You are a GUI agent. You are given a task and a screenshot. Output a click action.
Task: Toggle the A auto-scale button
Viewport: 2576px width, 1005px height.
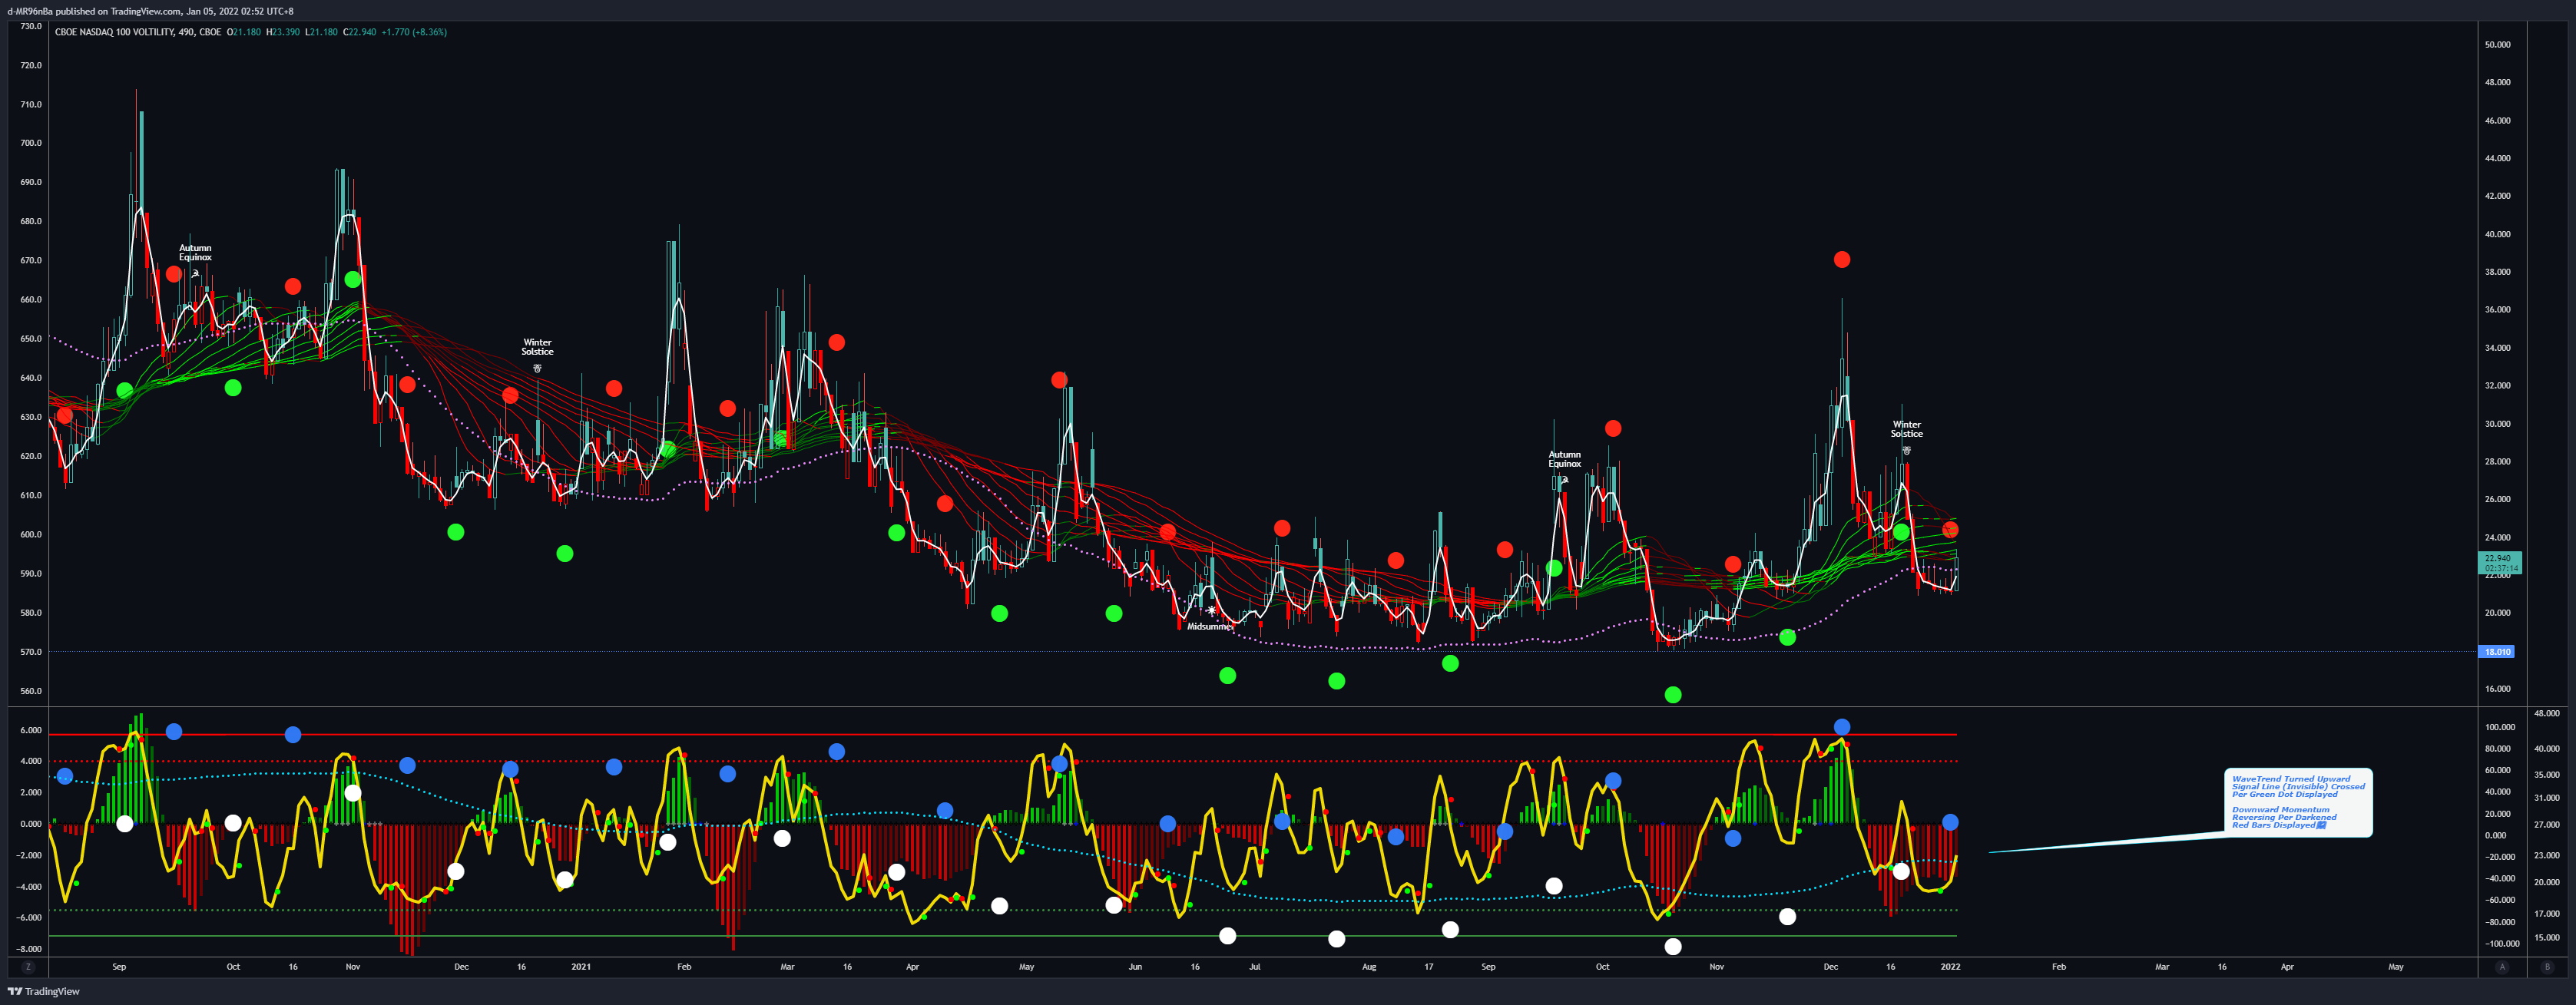click(2502, 967)
